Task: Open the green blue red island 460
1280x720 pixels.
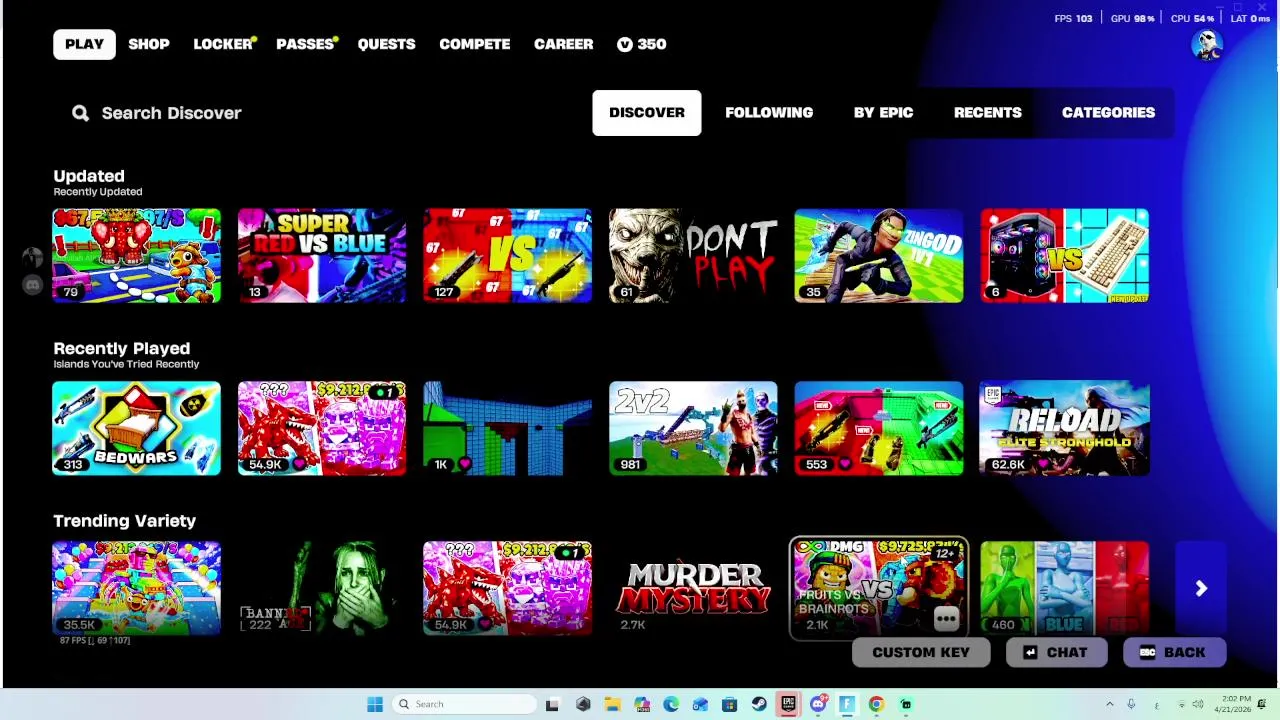Action: (1065, 588)
